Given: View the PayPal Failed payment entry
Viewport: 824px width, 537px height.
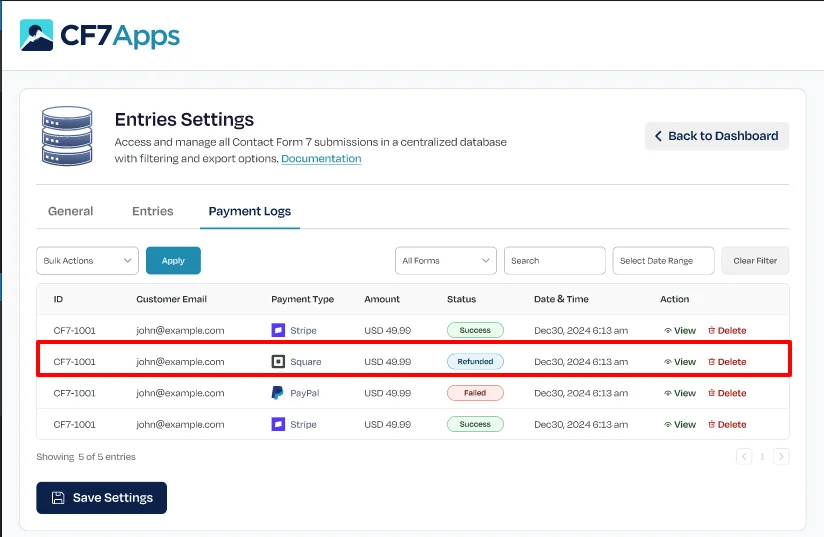Looking at the screenshot, I should (680, 393).
